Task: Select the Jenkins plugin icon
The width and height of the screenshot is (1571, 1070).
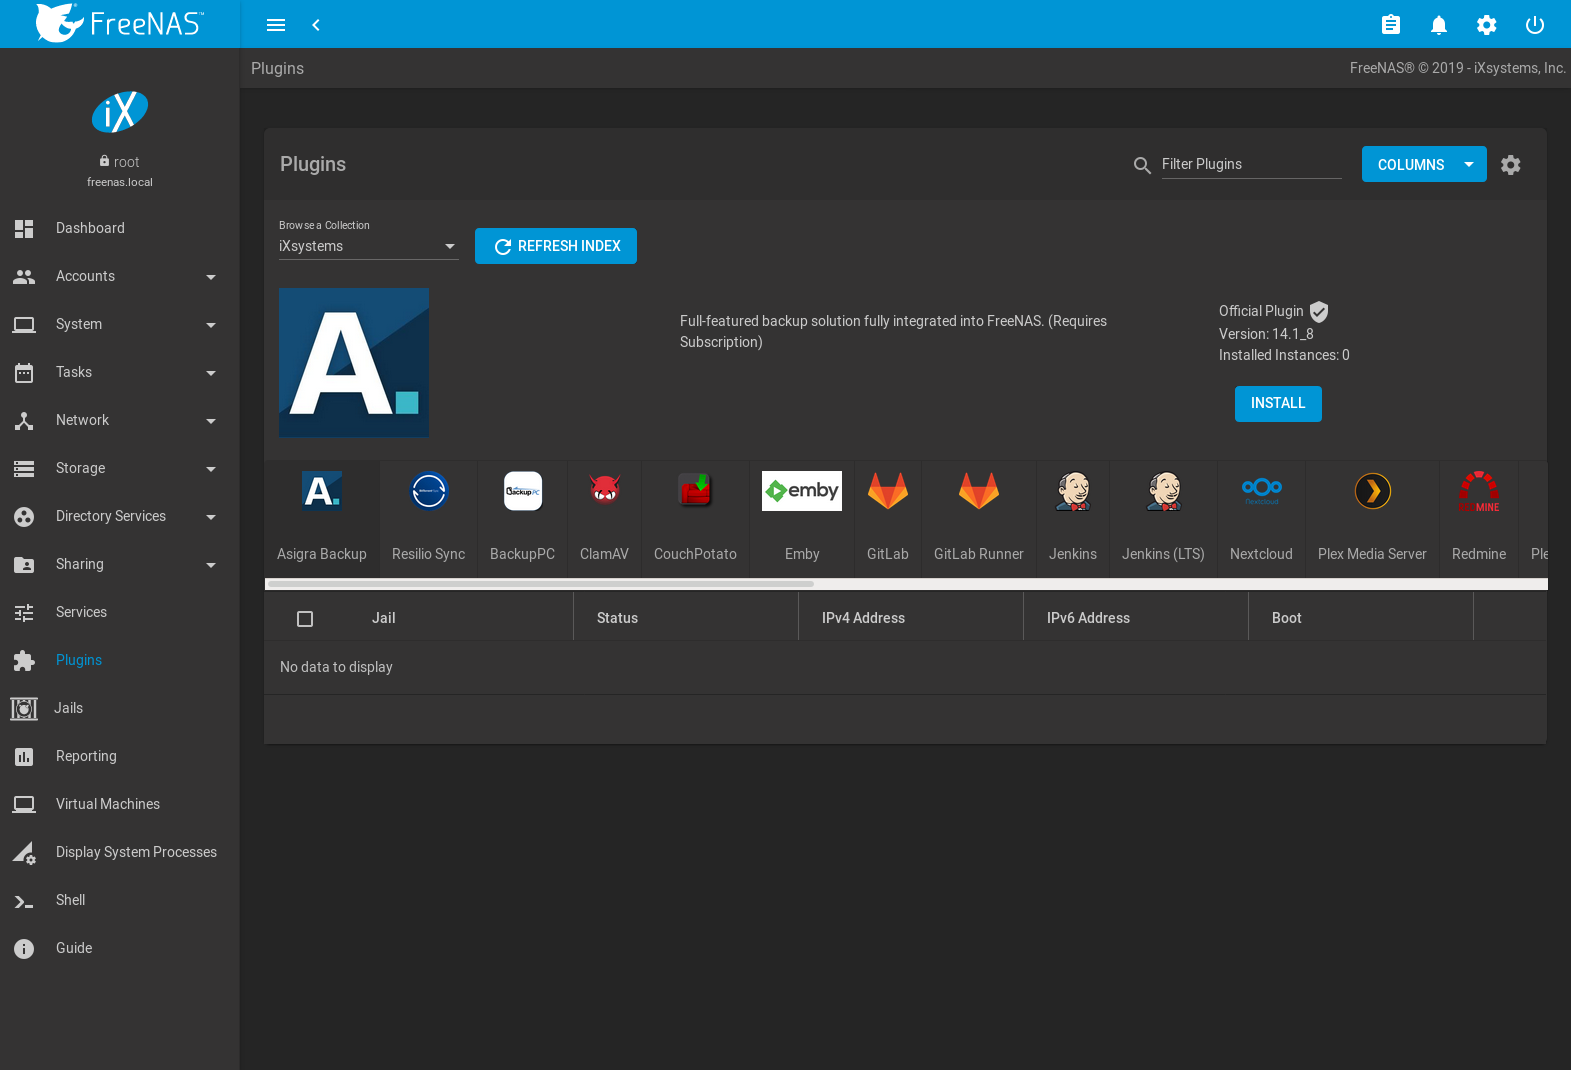Action: pyautogui.click(x=1073, y=491)
